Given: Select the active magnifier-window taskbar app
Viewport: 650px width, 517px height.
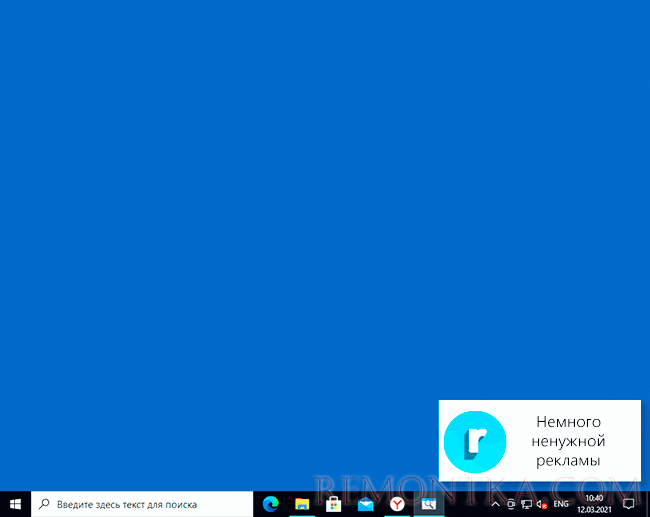Looking at the screenshot, I should tap(429, 504).
